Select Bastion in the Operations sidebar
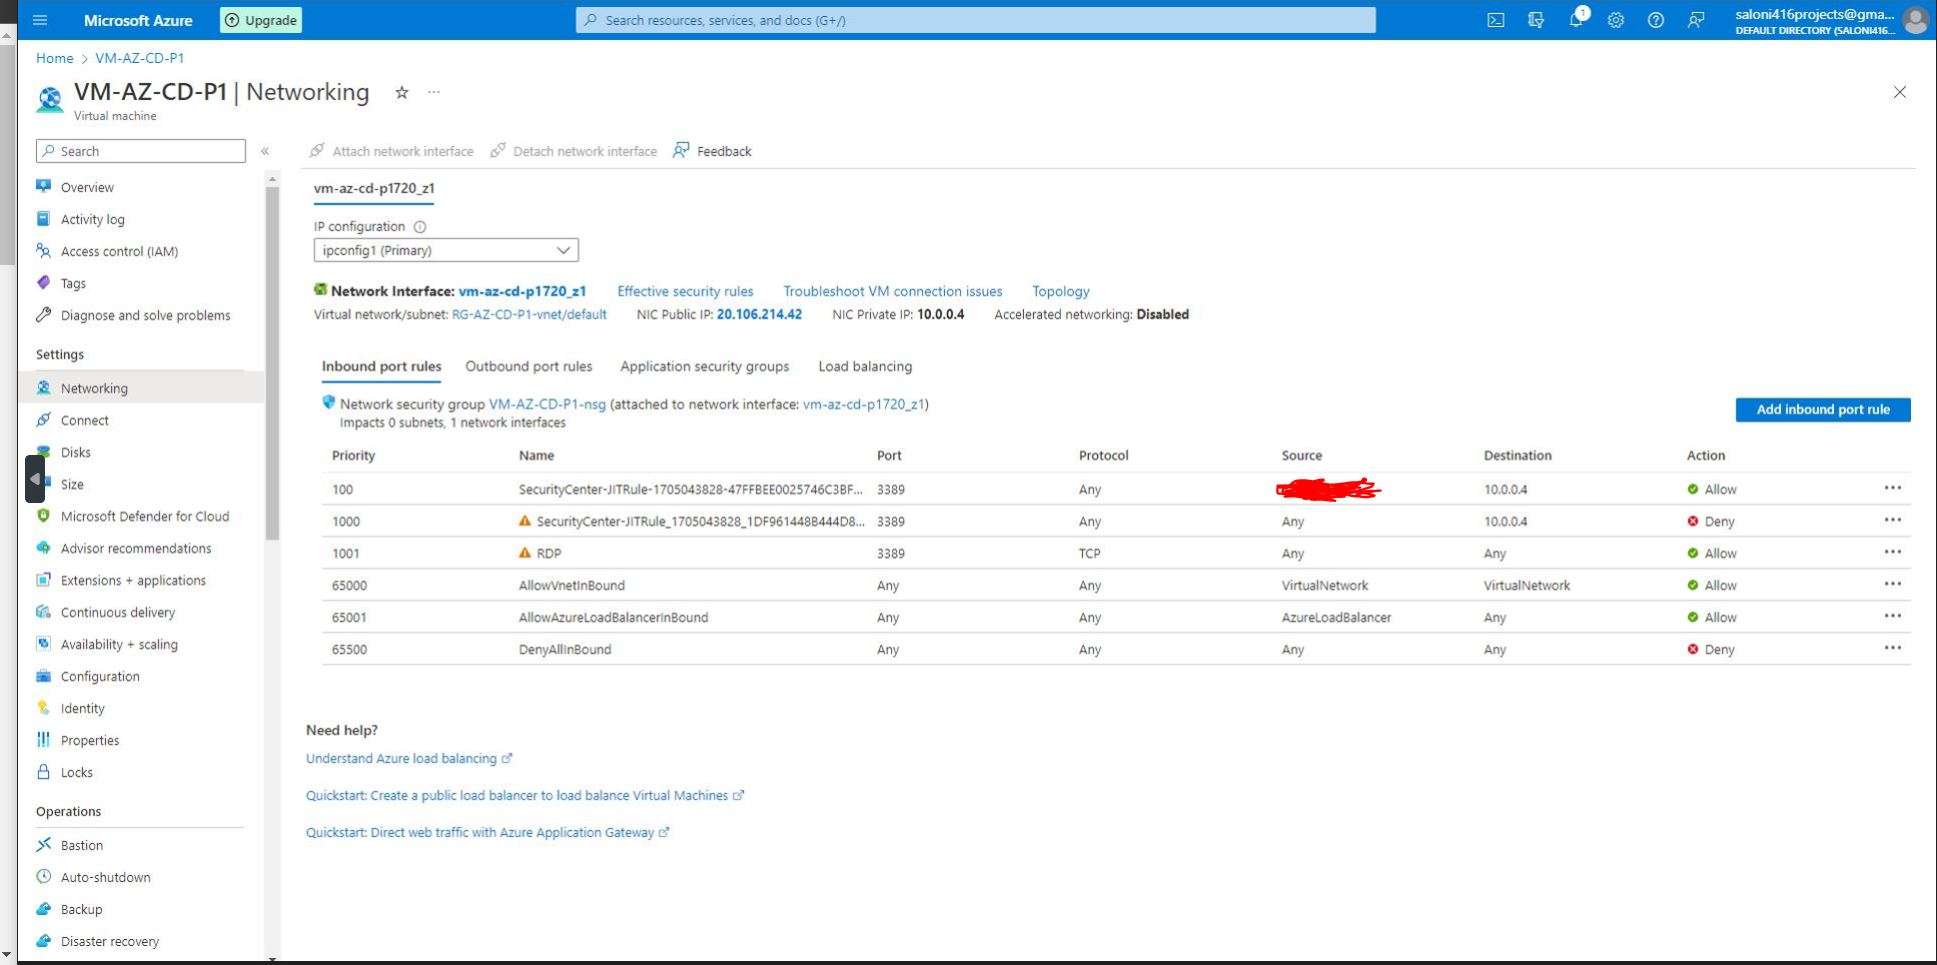This screenshot has width=1937, height=965. (x=81, y=844)
